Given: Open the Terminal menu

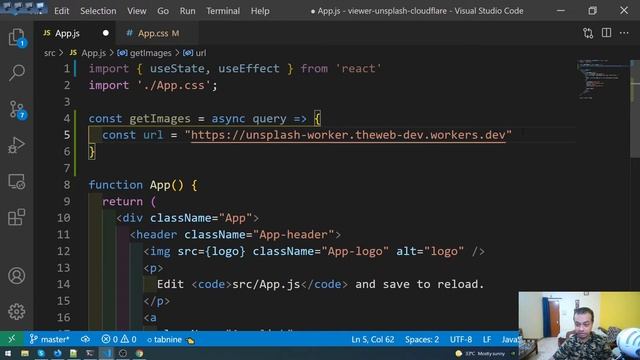Looking at the screenshot, I should [x=223, y=11].
